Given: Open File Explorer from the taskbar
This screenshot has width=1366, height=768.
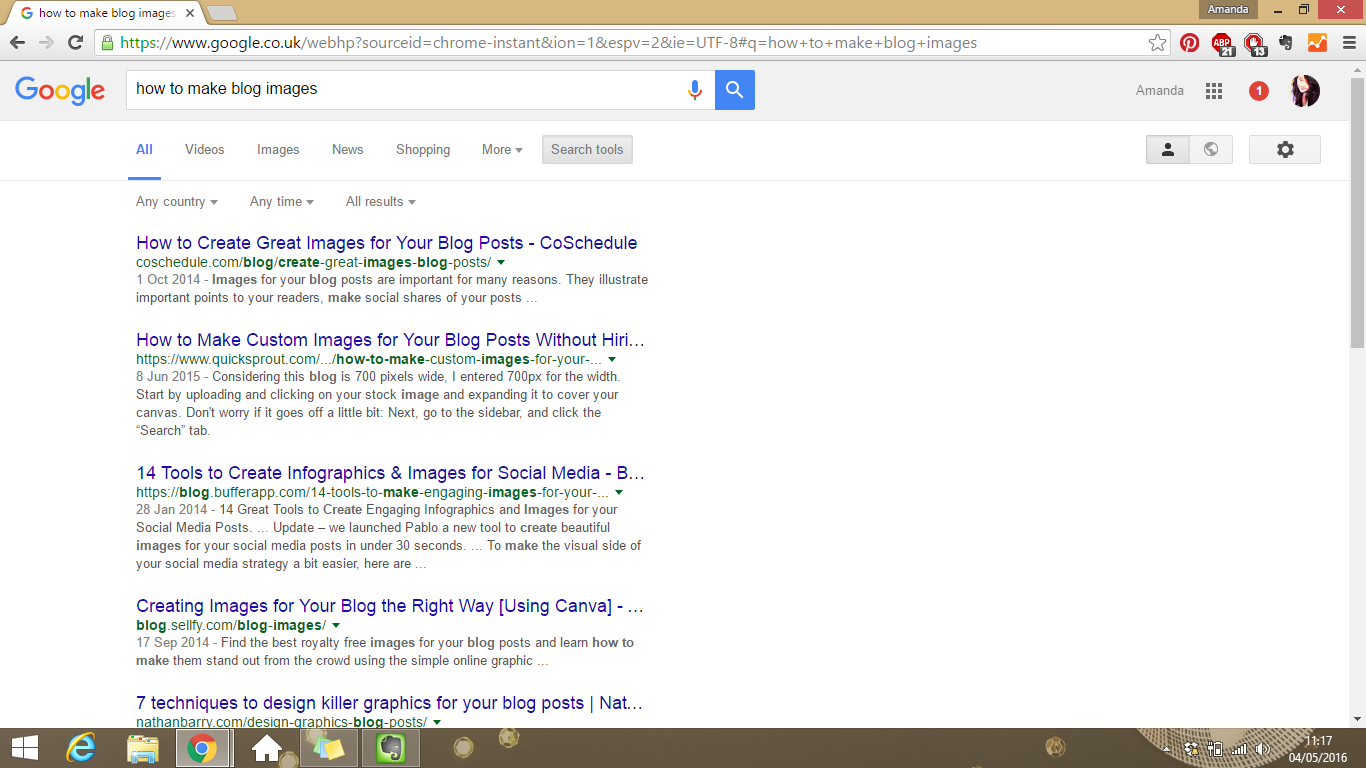Looking at the screenshot, I should point(143,748).
